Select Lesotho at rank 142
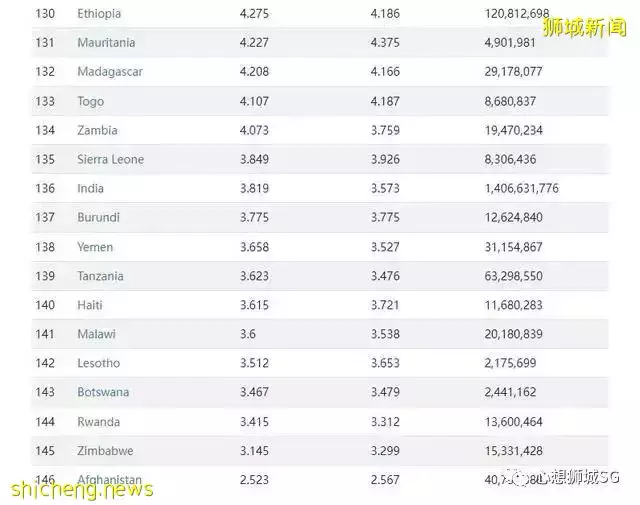The image size is (640, 505). pos(98,363)
